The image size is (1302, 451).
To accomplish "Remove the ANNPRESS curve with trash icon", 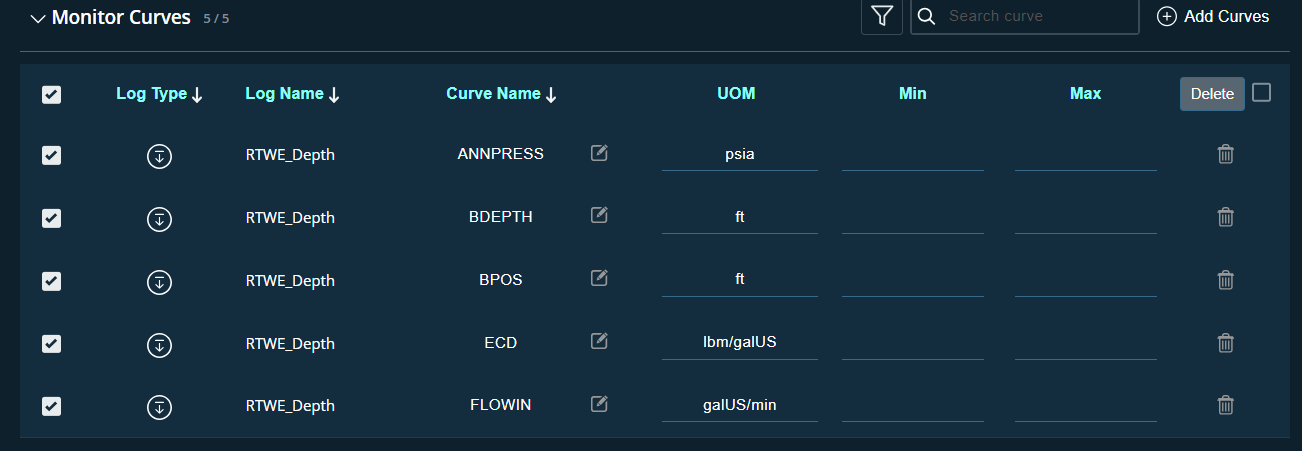I will click(1225, 154).
